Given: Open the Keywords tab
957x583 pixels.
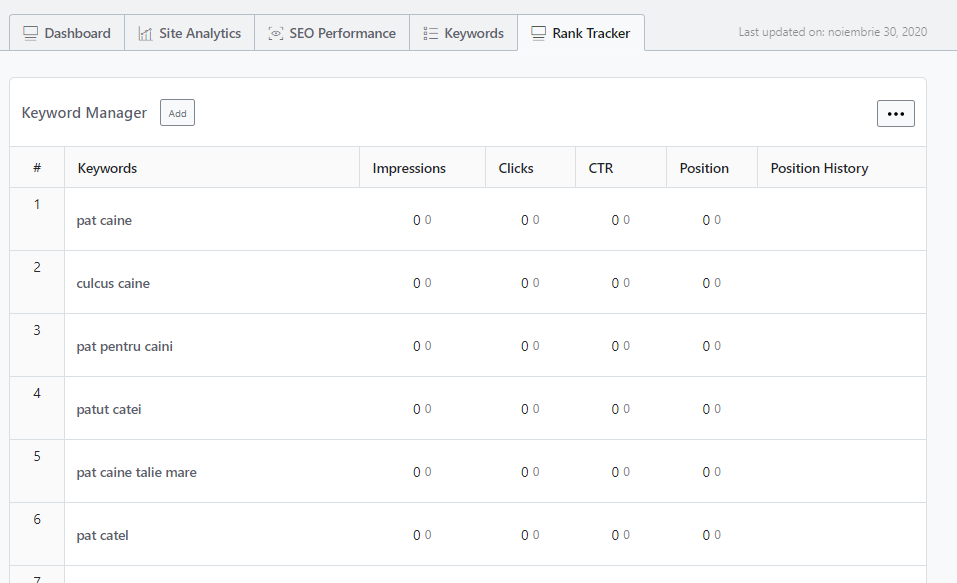Looking at the screenshot, I should point(473,33).
